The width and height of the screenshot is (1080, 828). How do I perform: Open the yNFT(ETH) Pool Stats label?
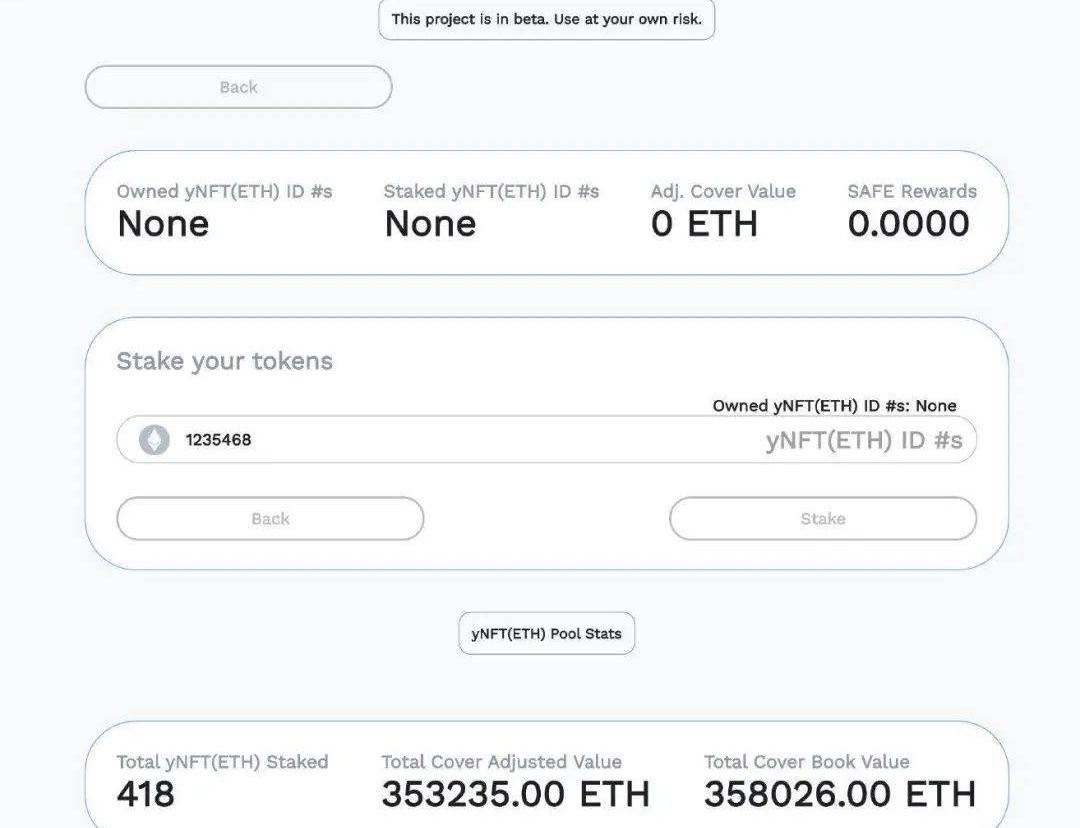point(546,634)
